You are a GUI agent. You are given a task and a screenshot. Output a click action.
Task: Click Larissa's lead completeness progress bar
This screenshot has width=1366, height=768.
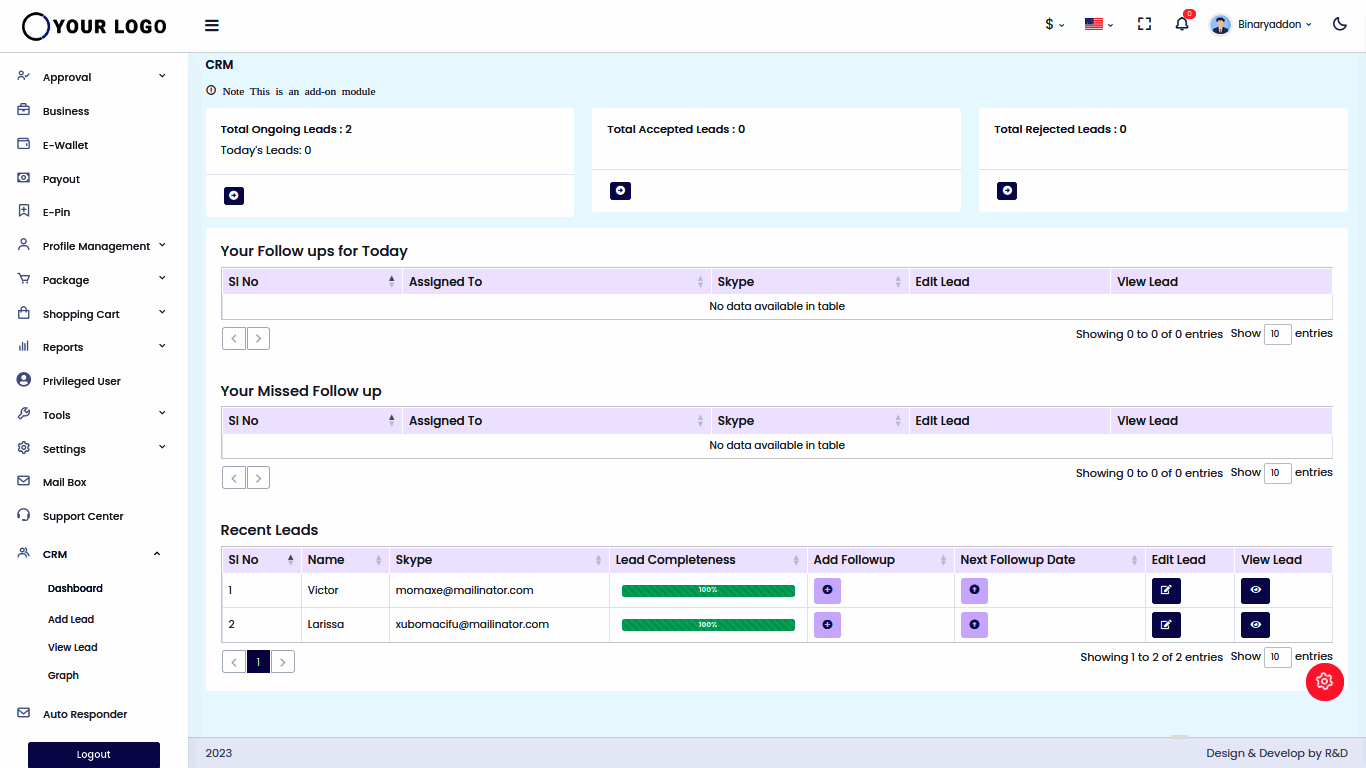[x=708, y=625]
